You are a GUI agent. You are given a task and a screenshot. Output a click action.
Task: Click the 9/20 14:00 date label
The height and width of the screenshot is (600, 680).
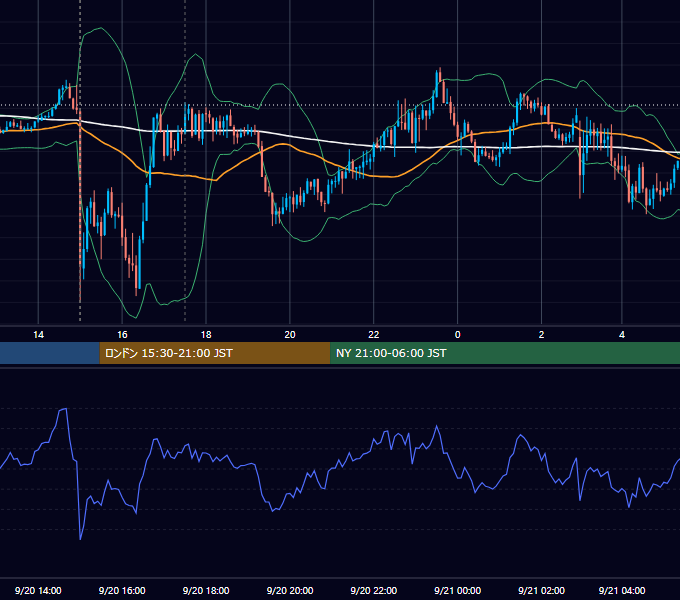(38, 590)
